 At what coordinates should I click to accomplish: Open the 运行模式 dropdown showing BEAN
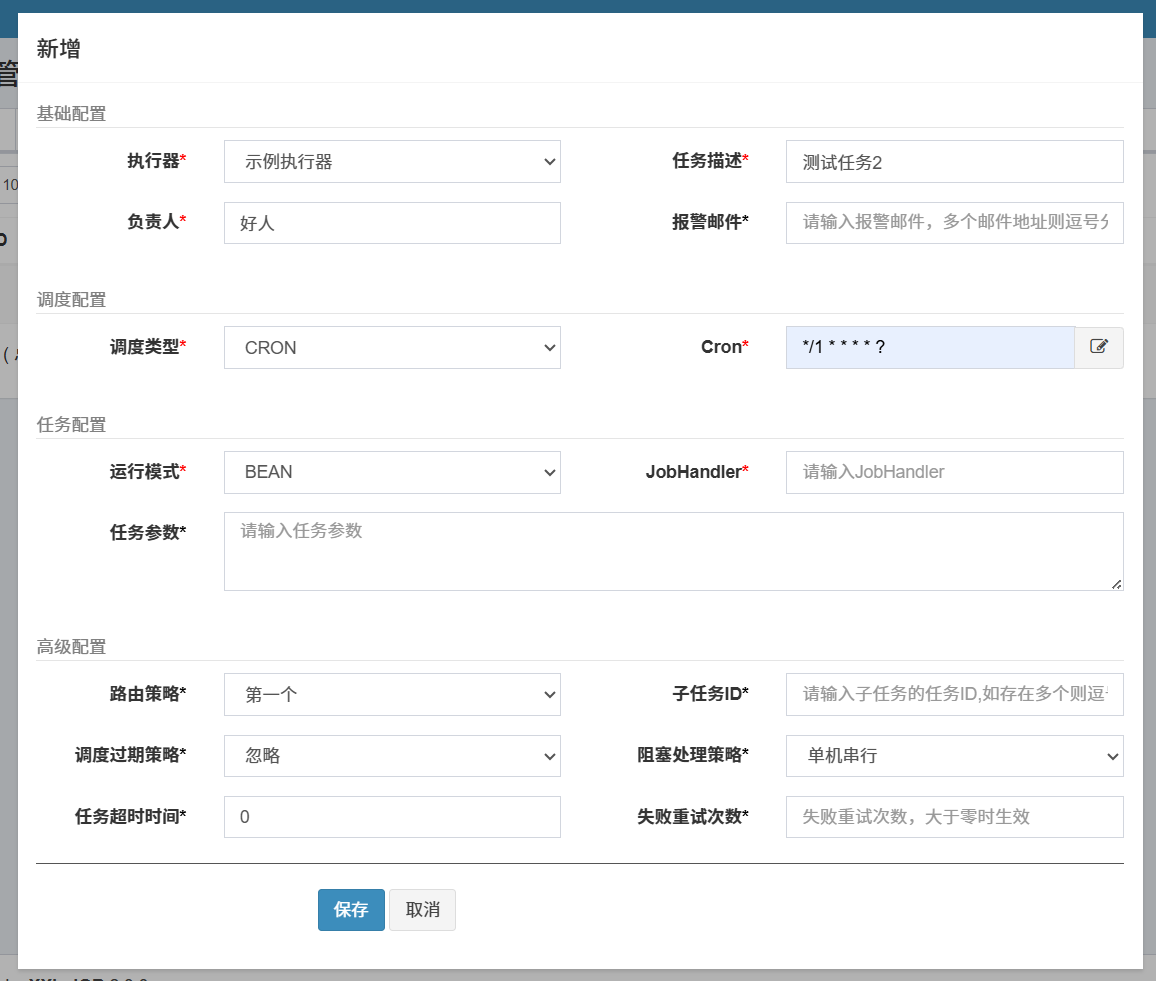[392, 472]
